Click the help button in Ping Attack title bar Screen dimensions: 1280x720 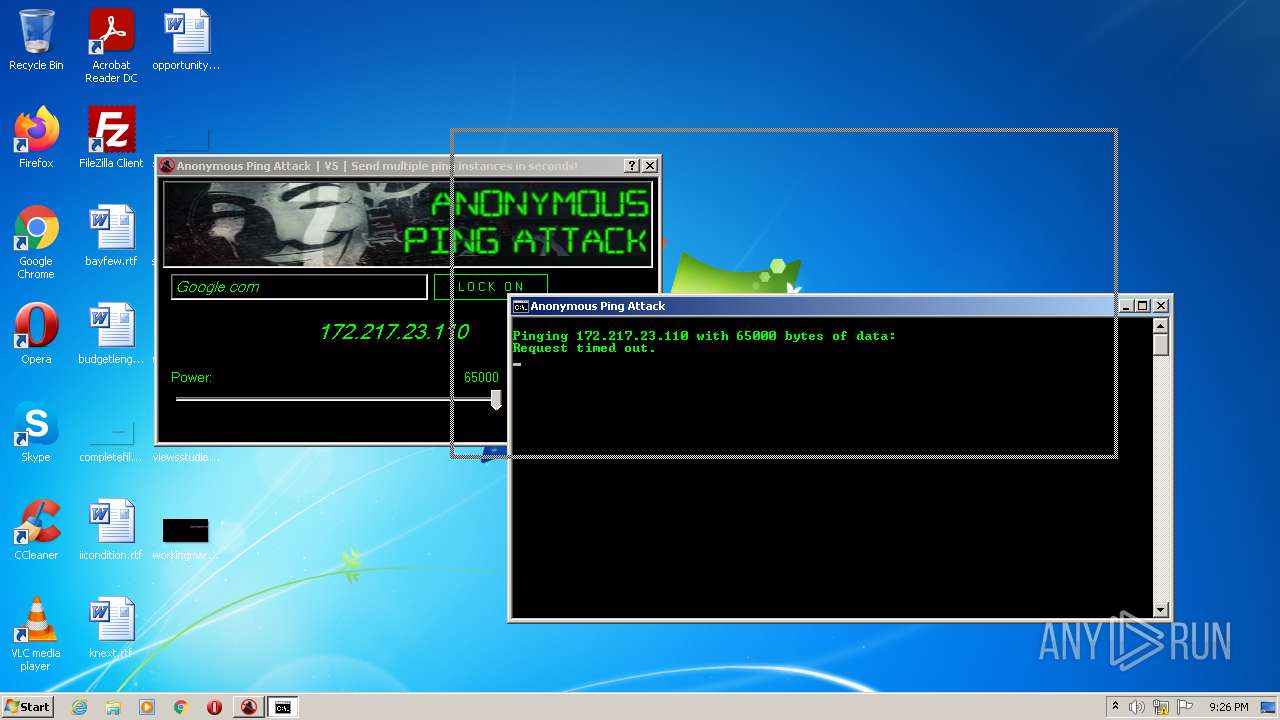632,166
